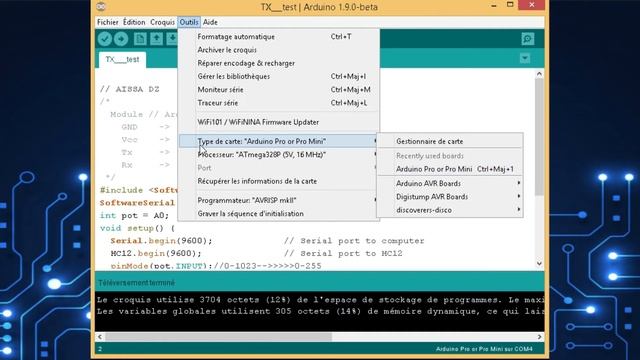The height and width of the screenshot is (360, 640).
Task: Click console scroll left arrow
Action: pyautogui.click(x=100, y=337)
